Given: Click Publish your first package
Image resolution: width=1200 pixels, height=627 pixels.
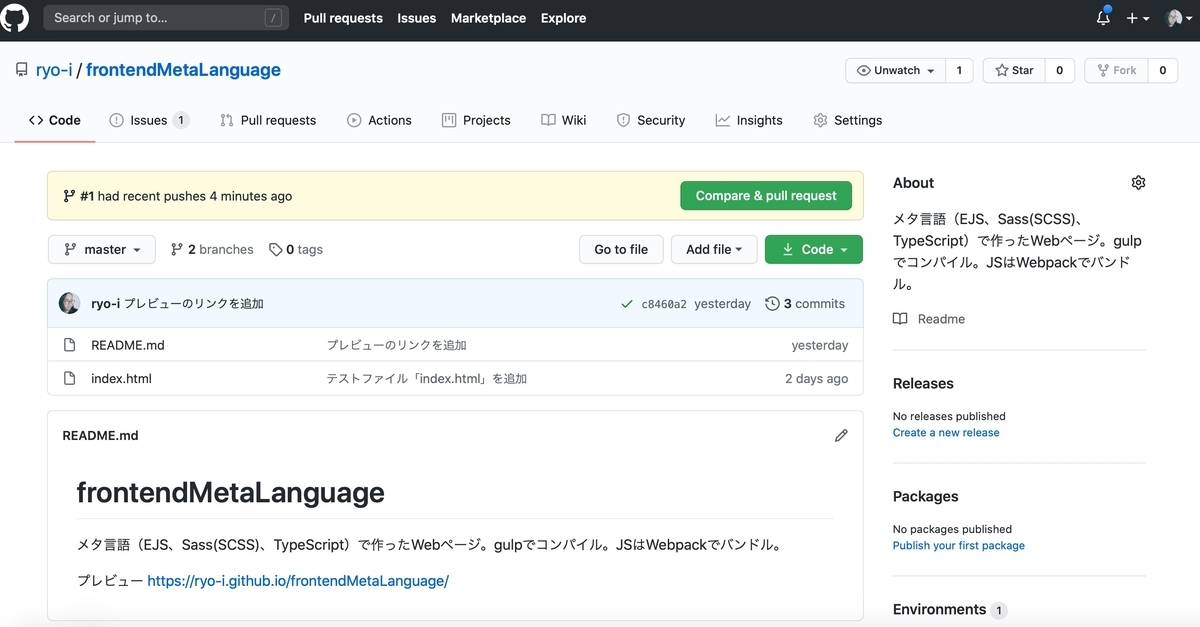Looking at the screenshot, I should 959,546.
